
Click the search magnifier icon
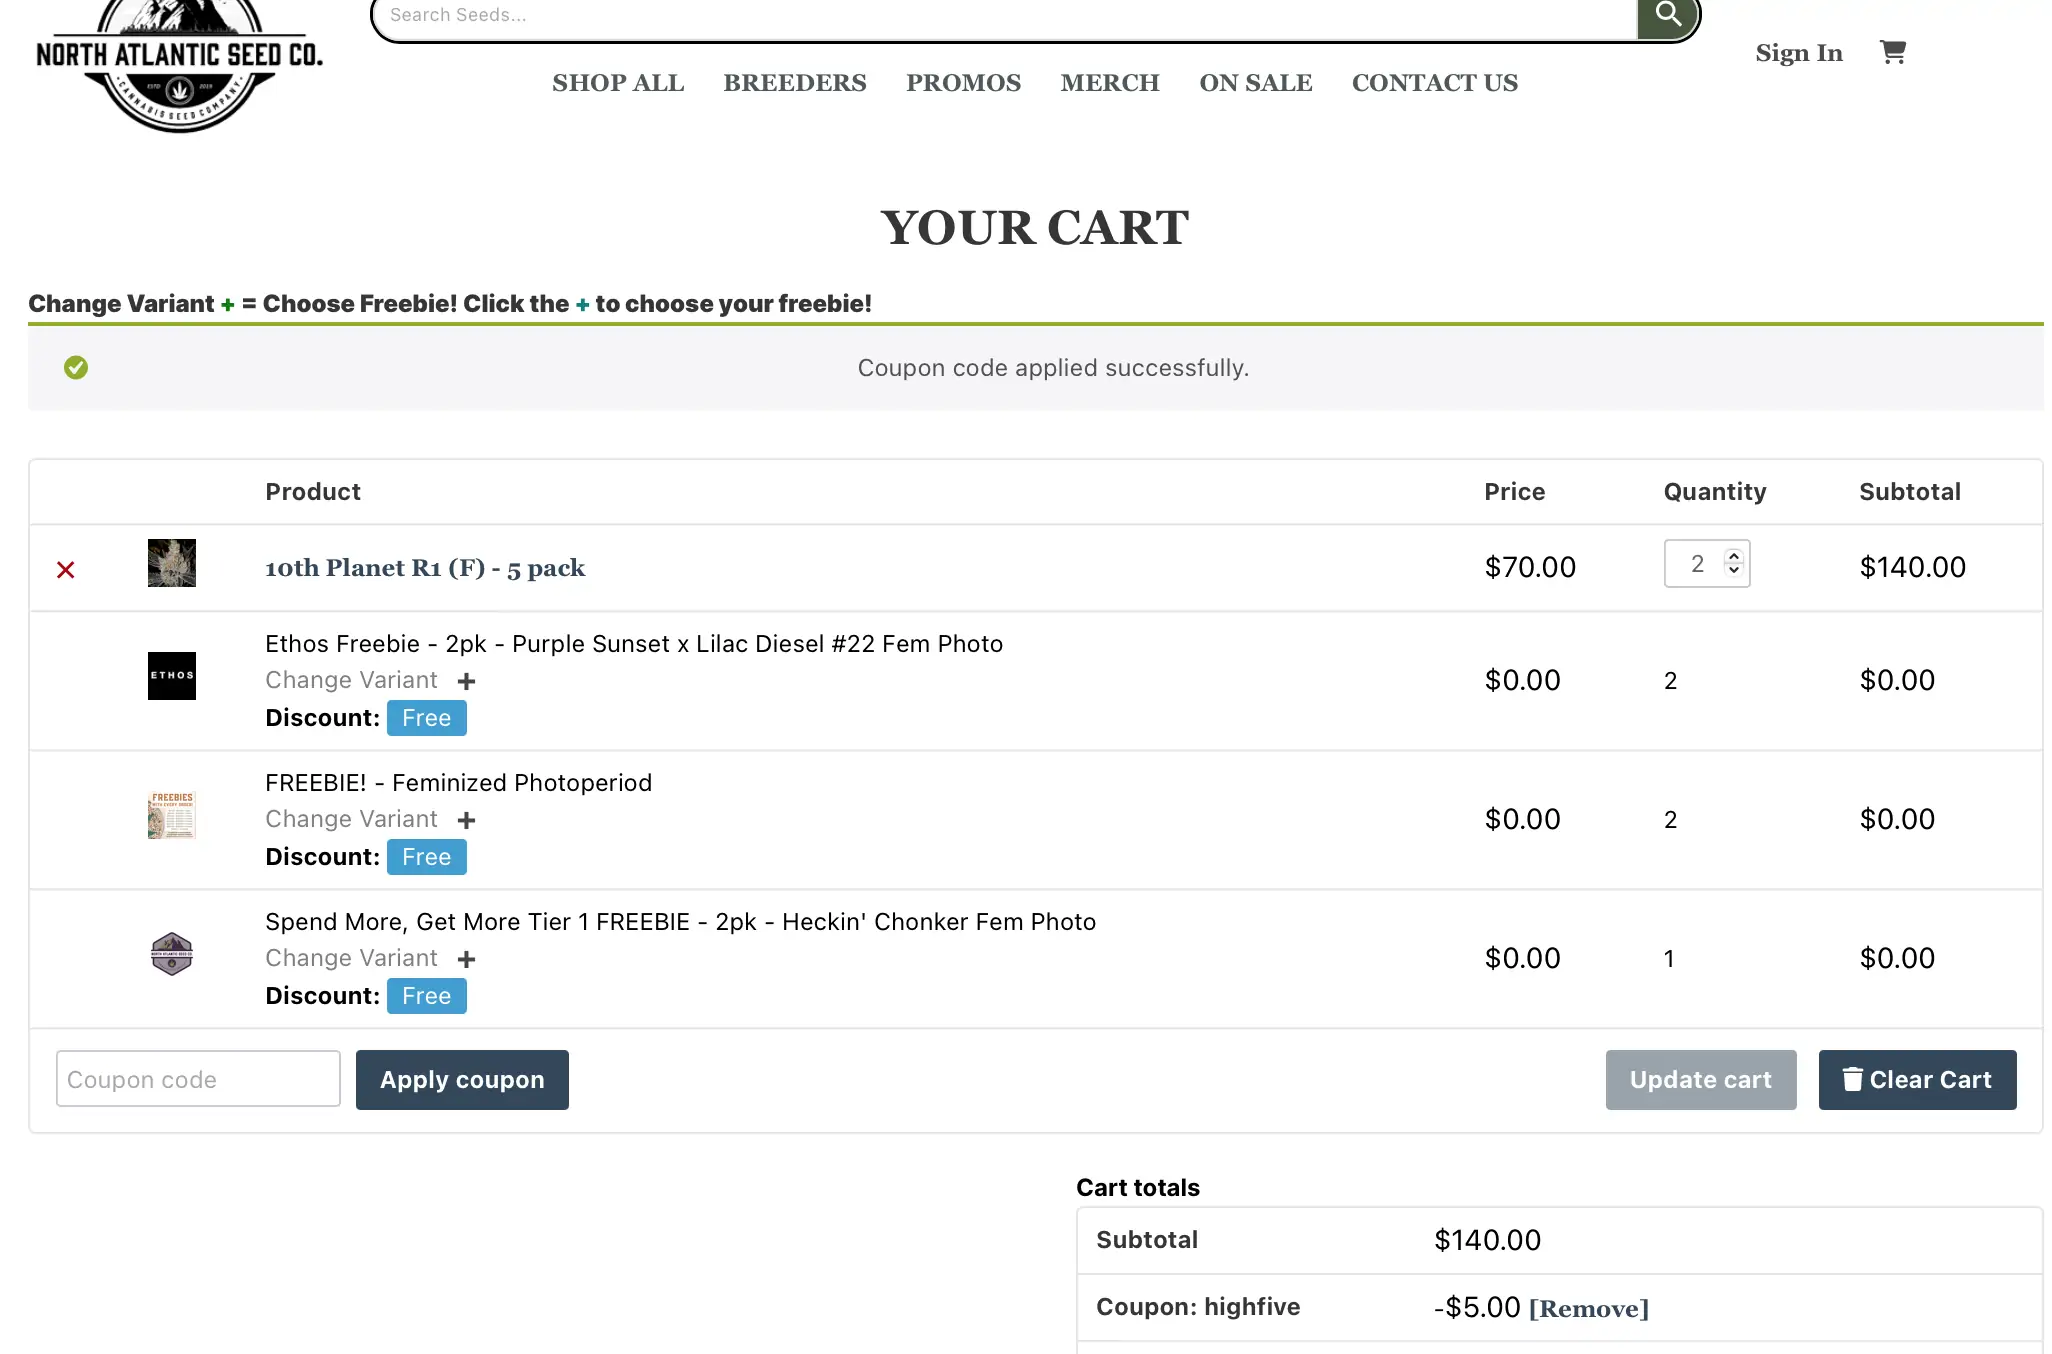point(1667,15)
